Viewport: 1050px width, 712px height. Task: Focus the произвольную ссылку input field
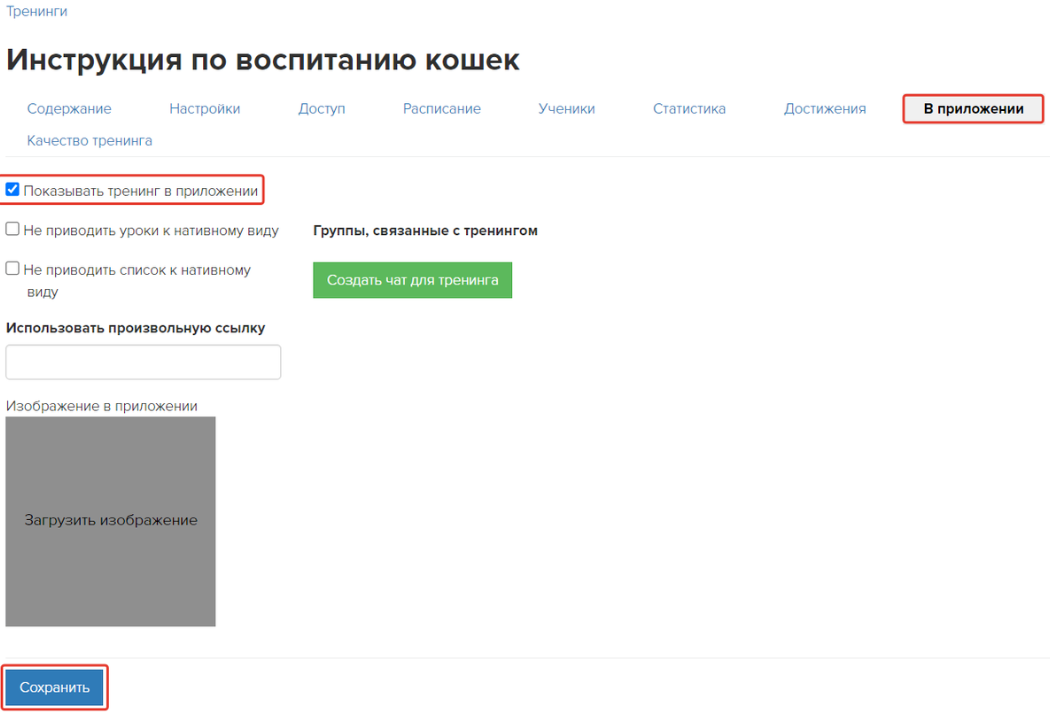point(143,362)
